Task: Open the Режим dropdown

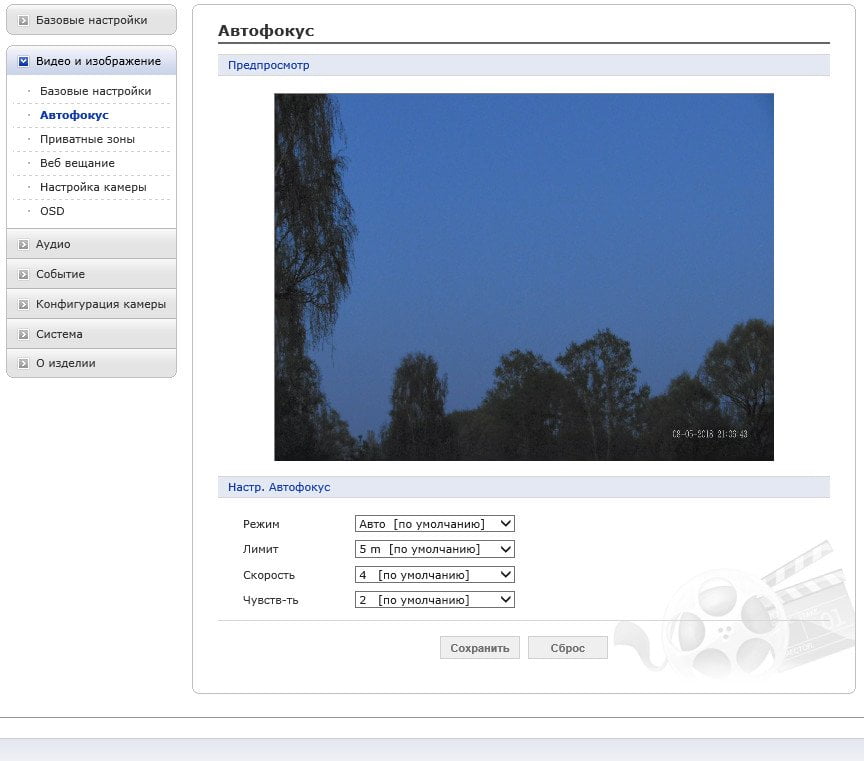Action: coord(435,523)
